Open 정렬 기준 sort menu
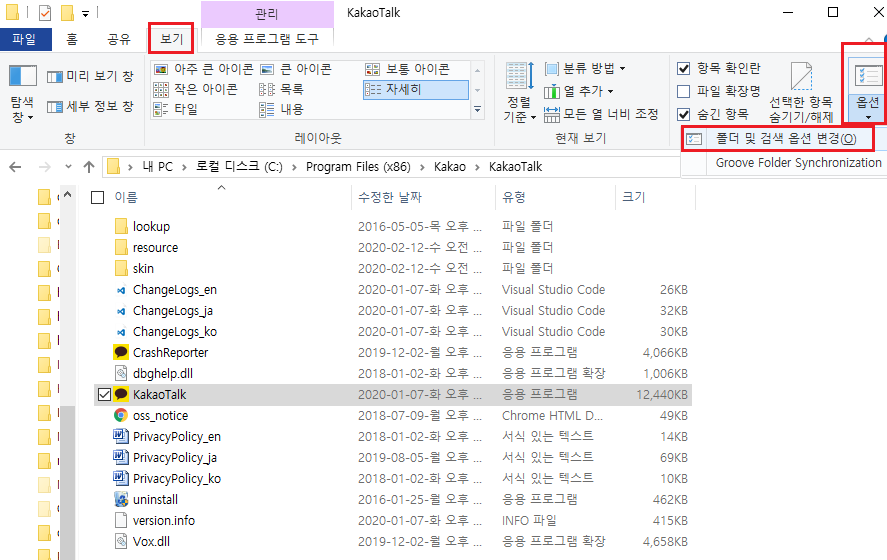Image resolution: width=887 pixels, height=560 pixels. (x=519, y=92)
